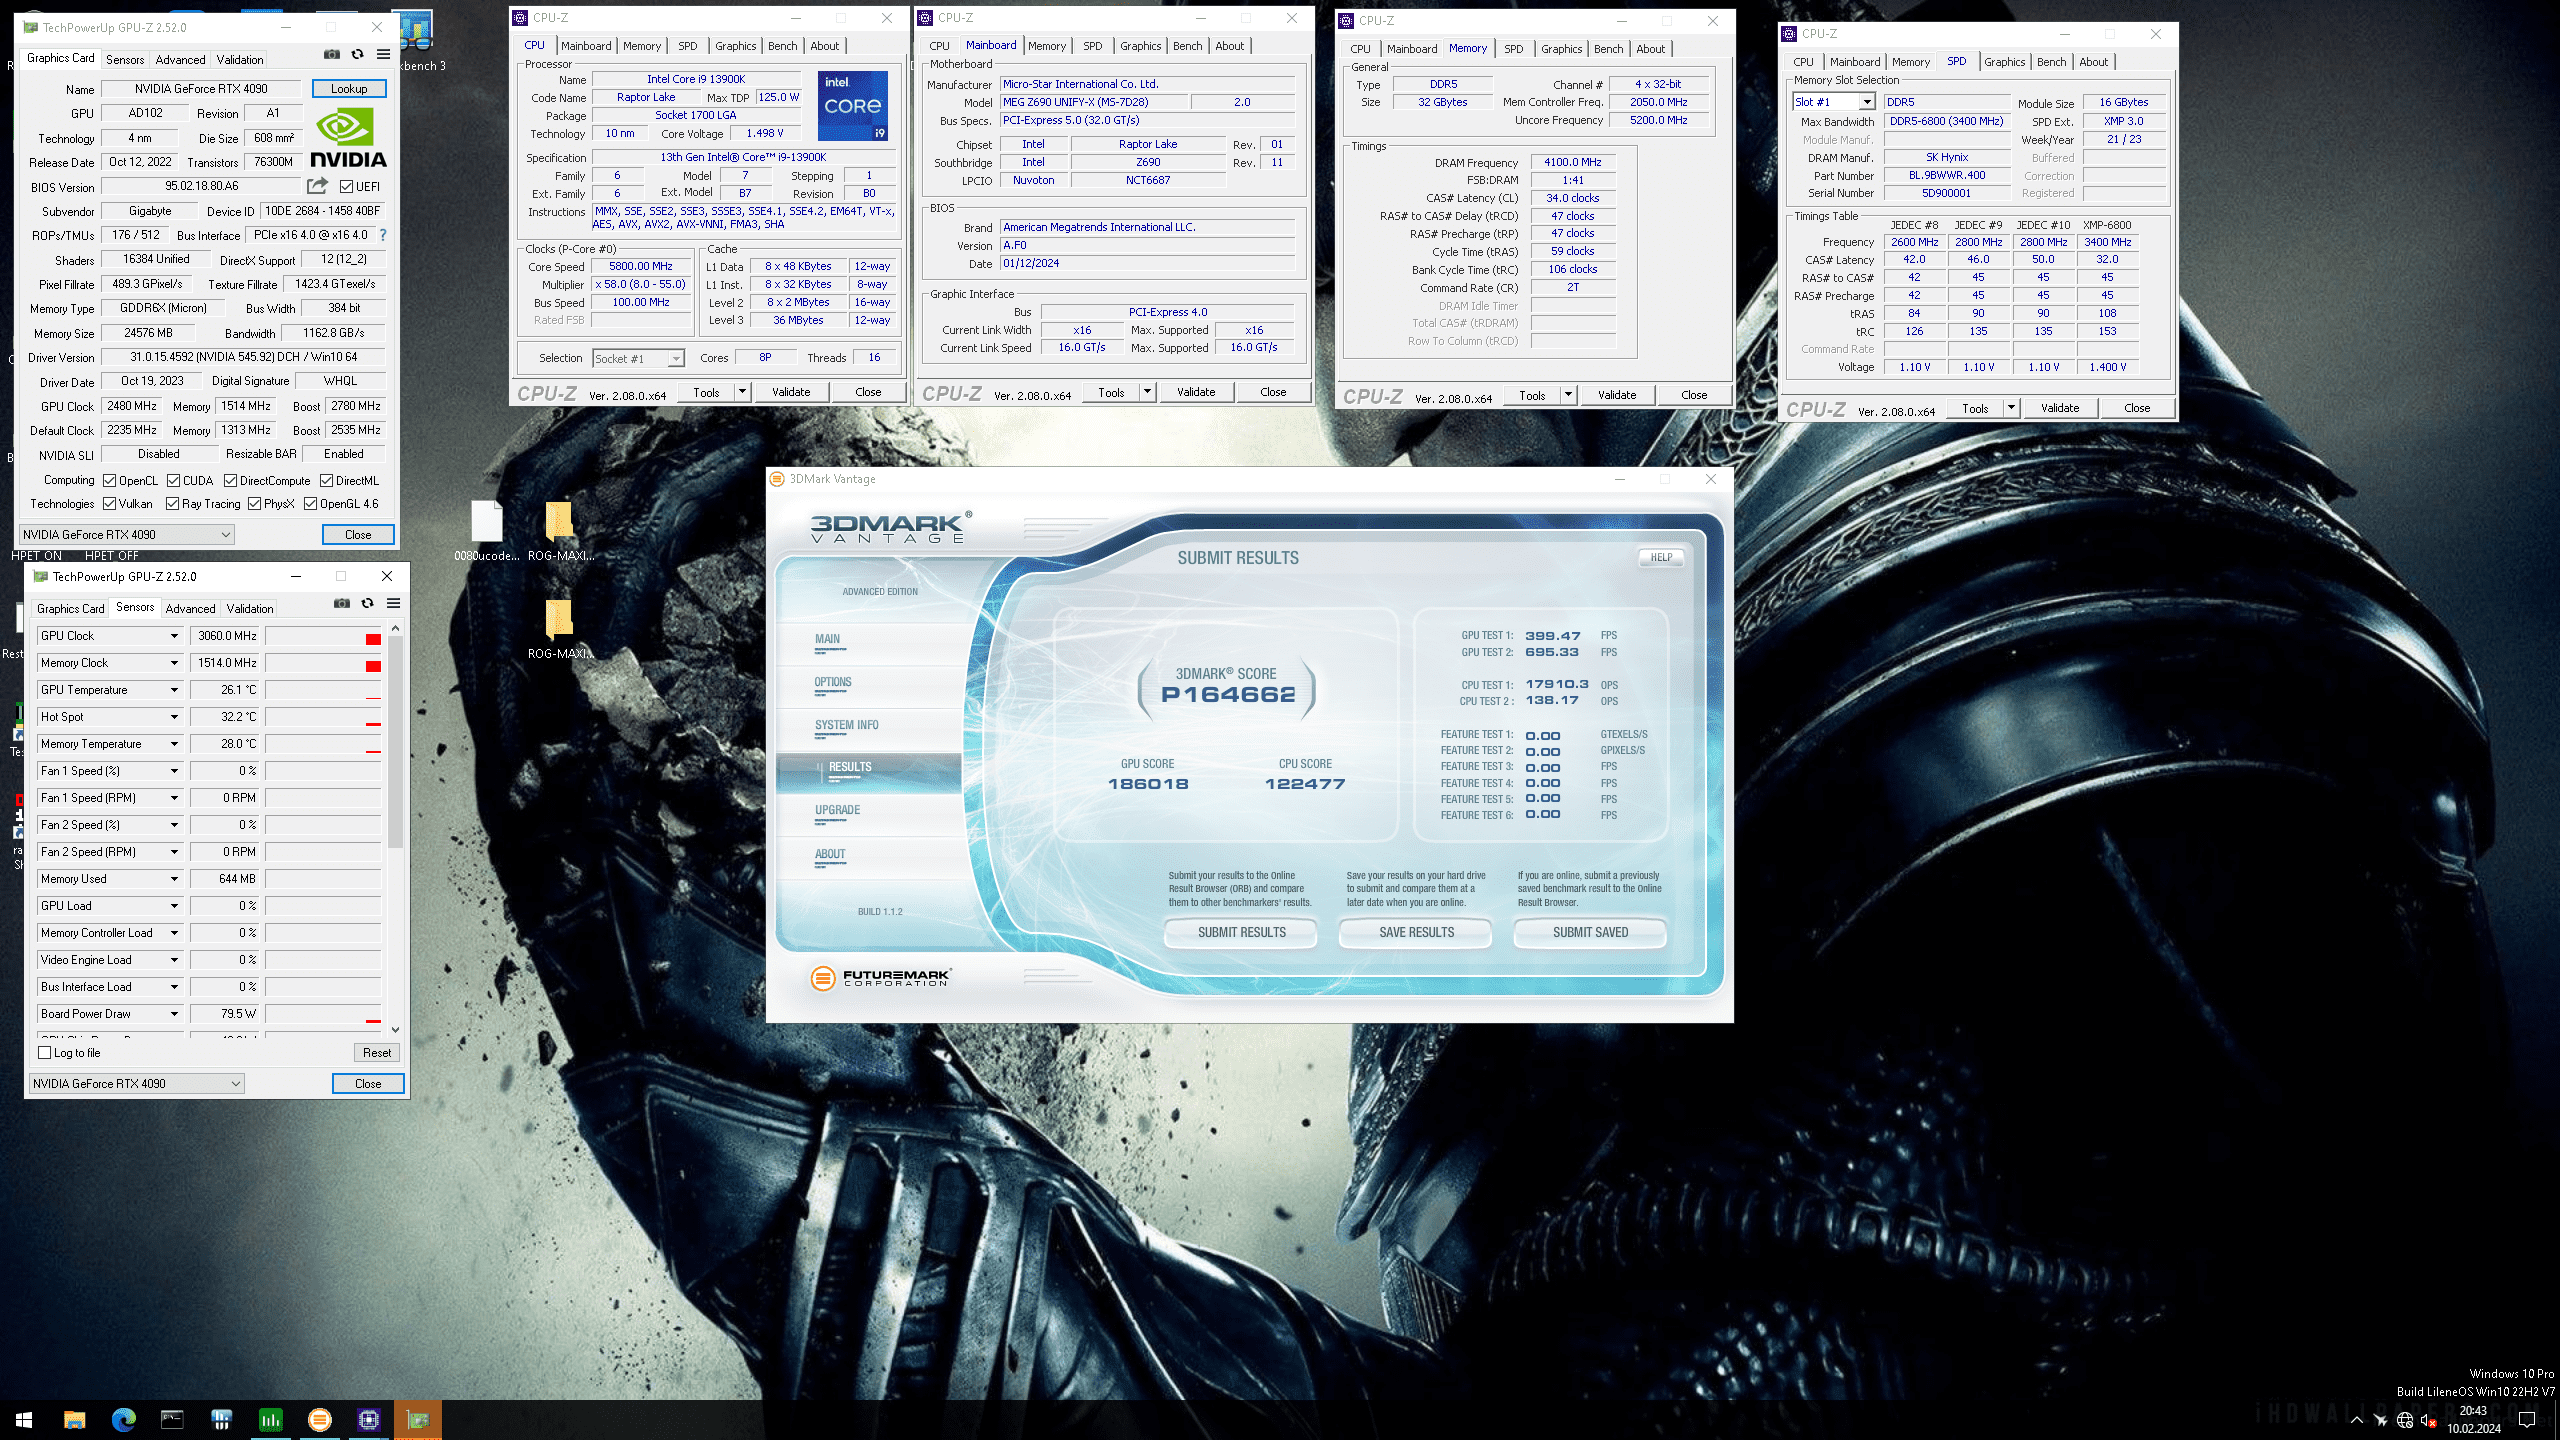Open Command Prompt from the taskbar

[x=172, y=1419]
